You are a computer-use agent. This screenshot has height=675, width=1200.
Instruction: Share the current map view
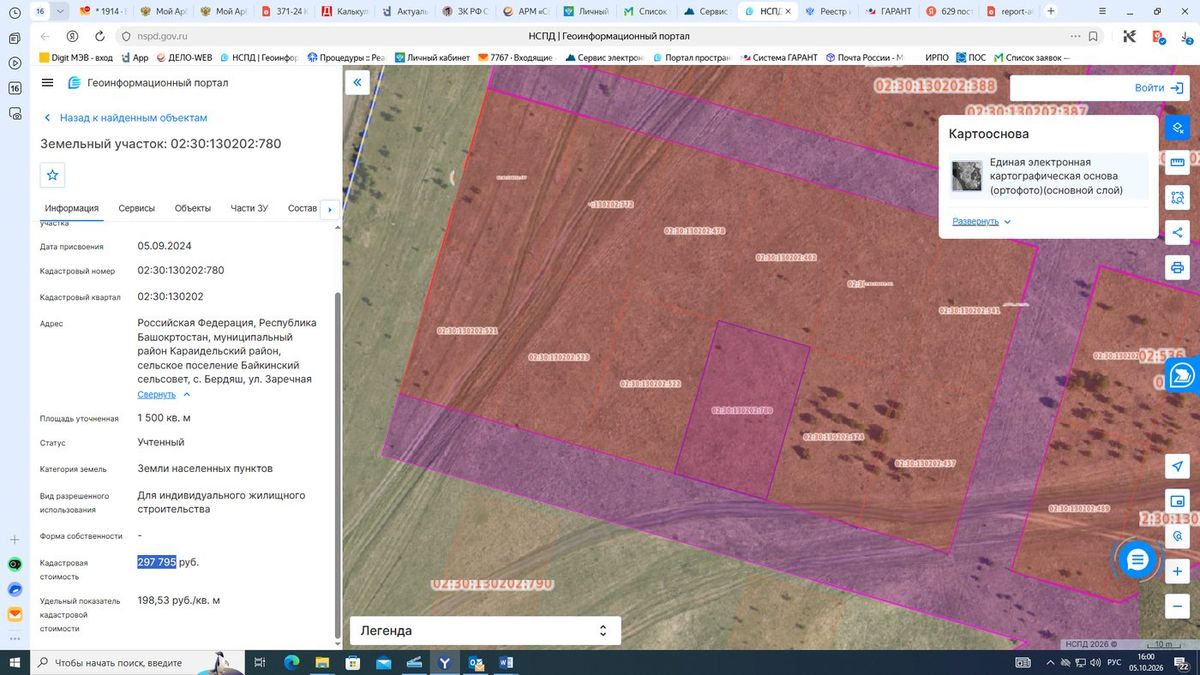[x=1177, y=233]
